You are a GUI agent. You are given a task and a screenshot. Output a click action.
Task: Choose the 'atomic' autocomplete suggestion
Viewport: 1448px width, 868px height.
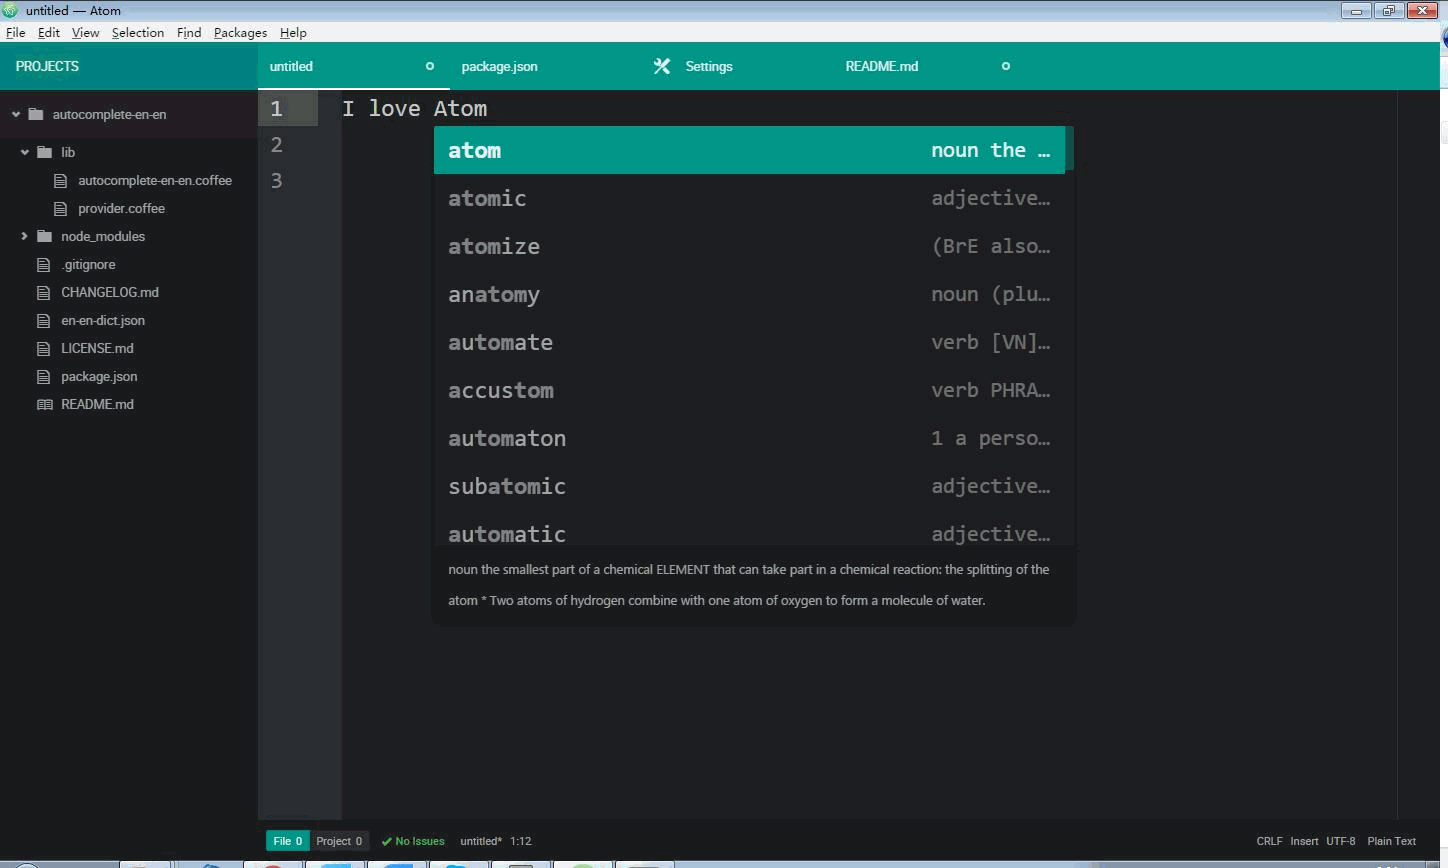749,198
